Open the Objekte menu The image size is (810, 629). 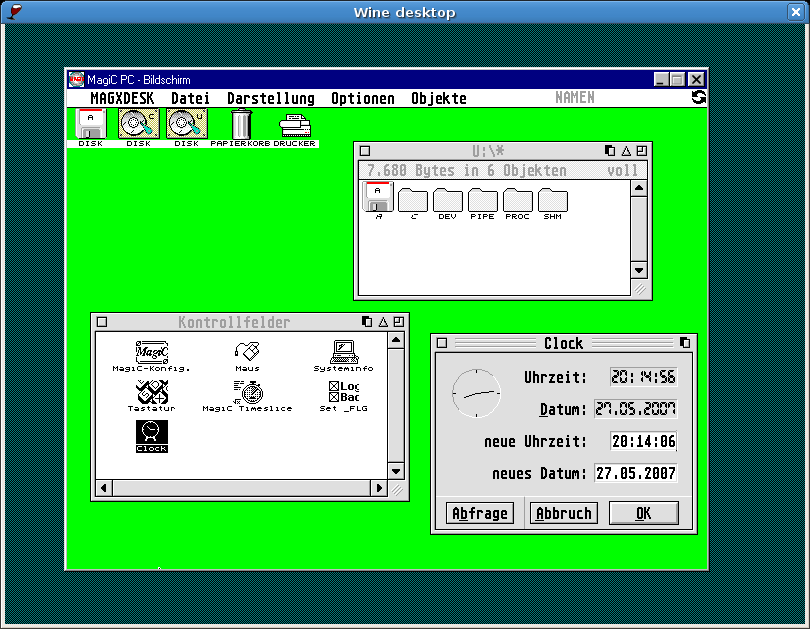439,98
